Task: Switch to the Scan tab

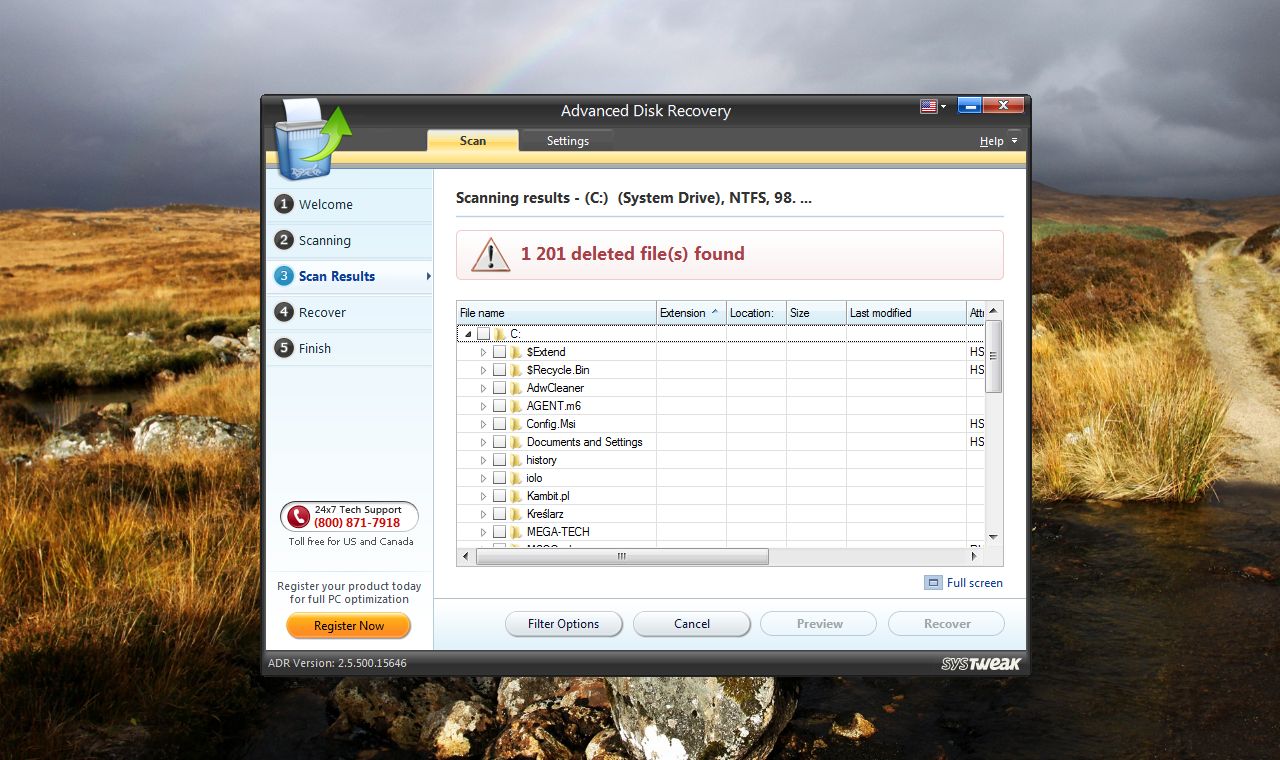Action: coord(473,141)
